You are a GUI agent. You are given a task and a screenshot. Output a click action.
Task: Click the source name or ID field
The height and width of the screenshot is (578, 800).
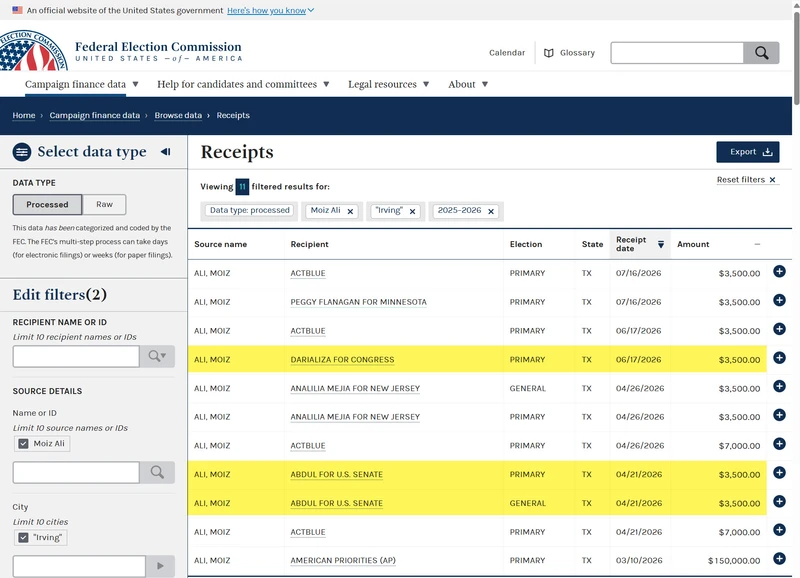click(76, 472)
